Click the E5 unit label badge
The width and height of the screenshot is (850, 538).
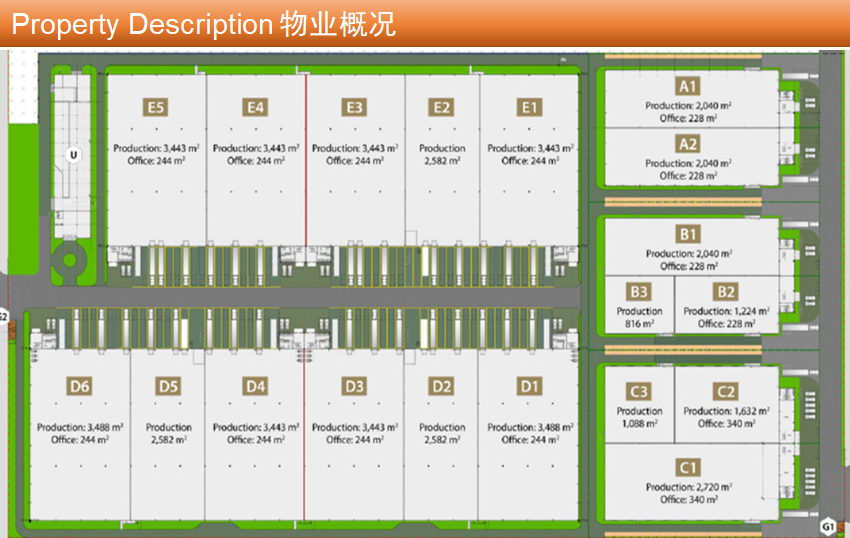point(156,108)
